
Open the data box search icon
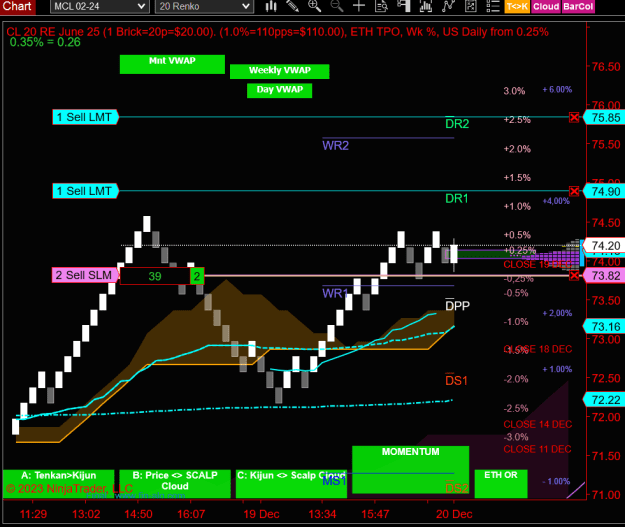point(381,6)
